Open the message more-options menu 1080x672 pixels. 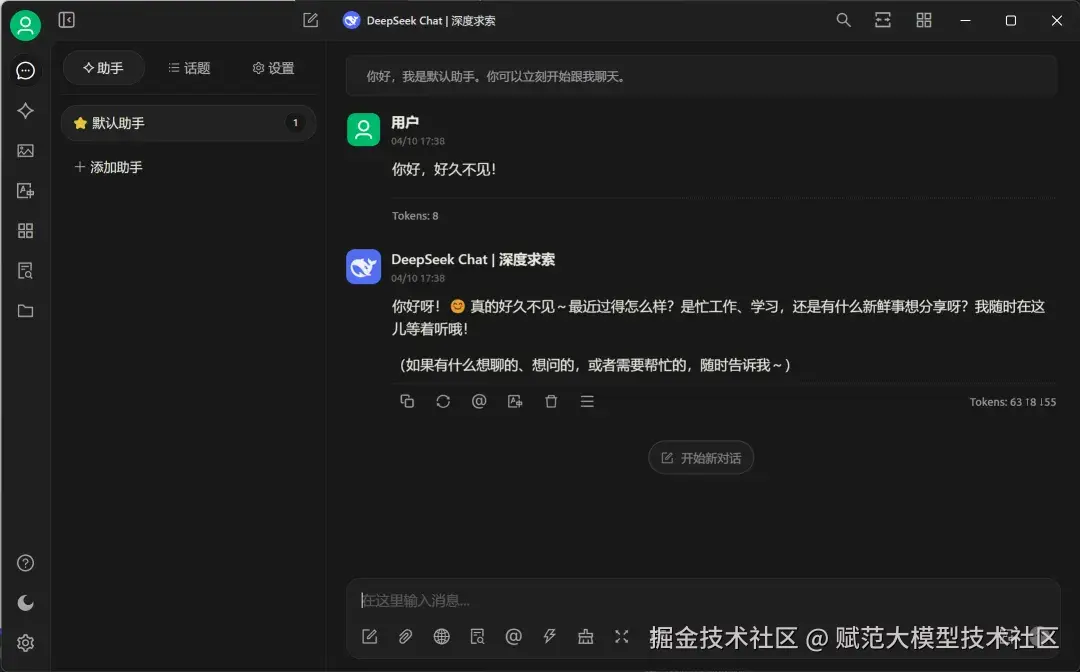587,401
